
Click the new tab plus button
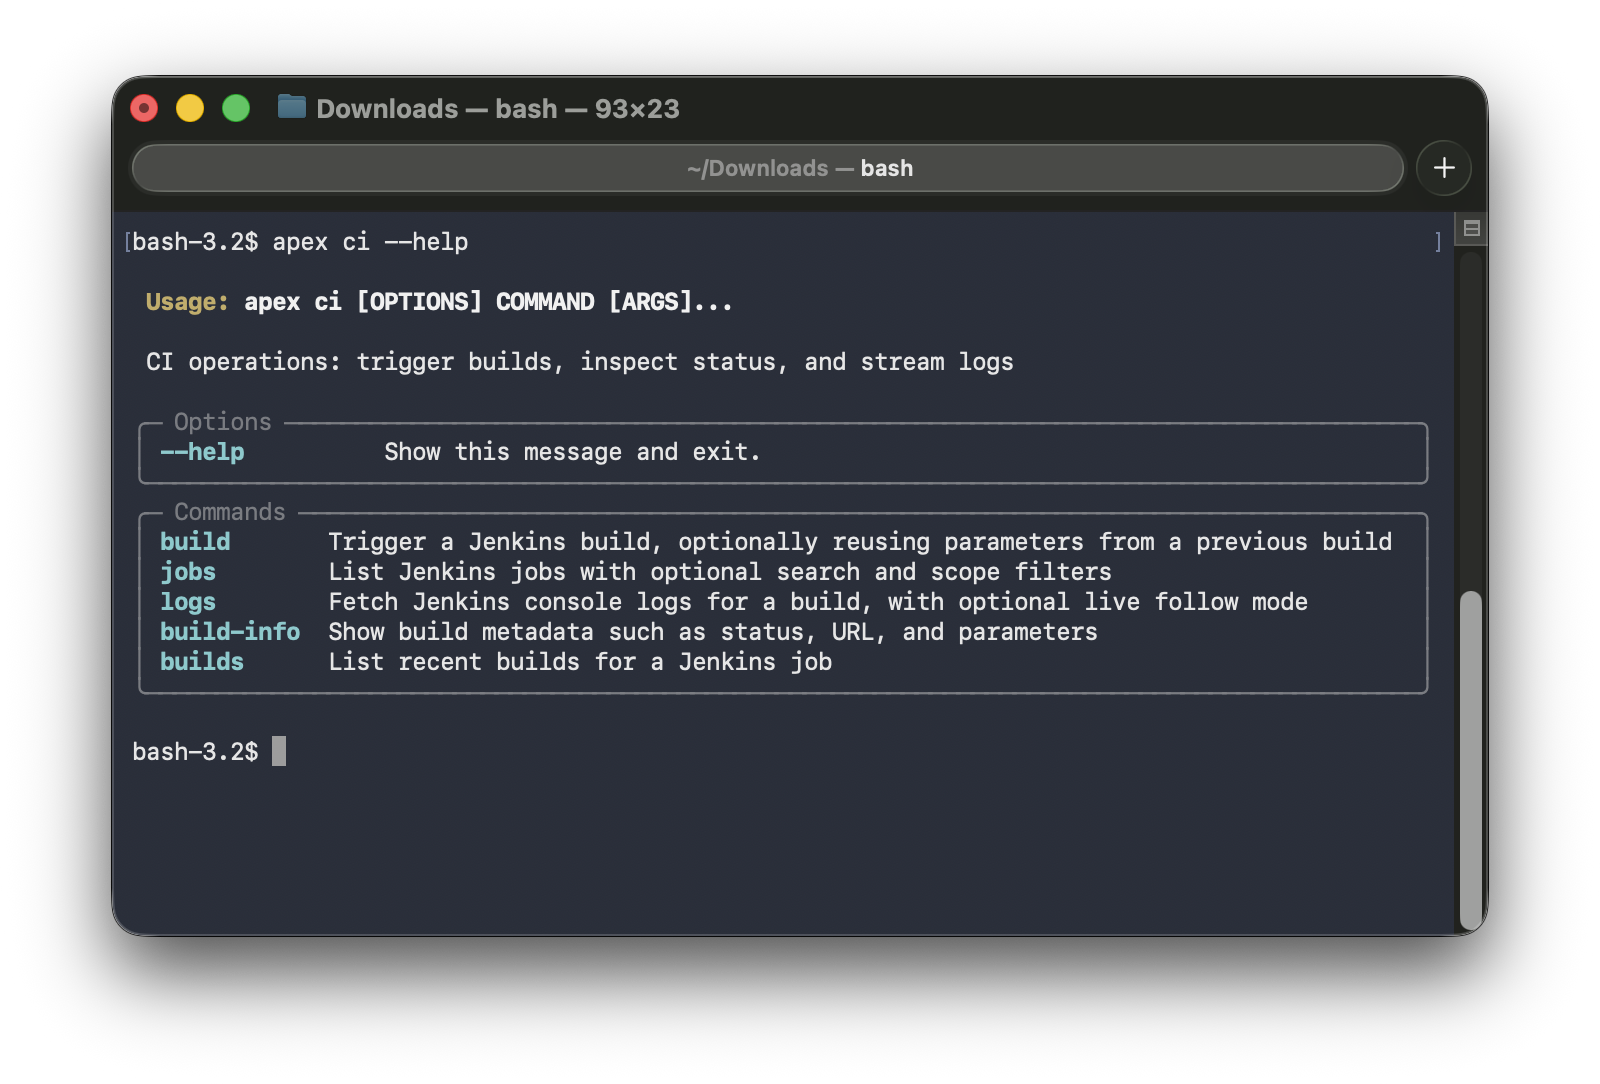[x=1443, y=168]
